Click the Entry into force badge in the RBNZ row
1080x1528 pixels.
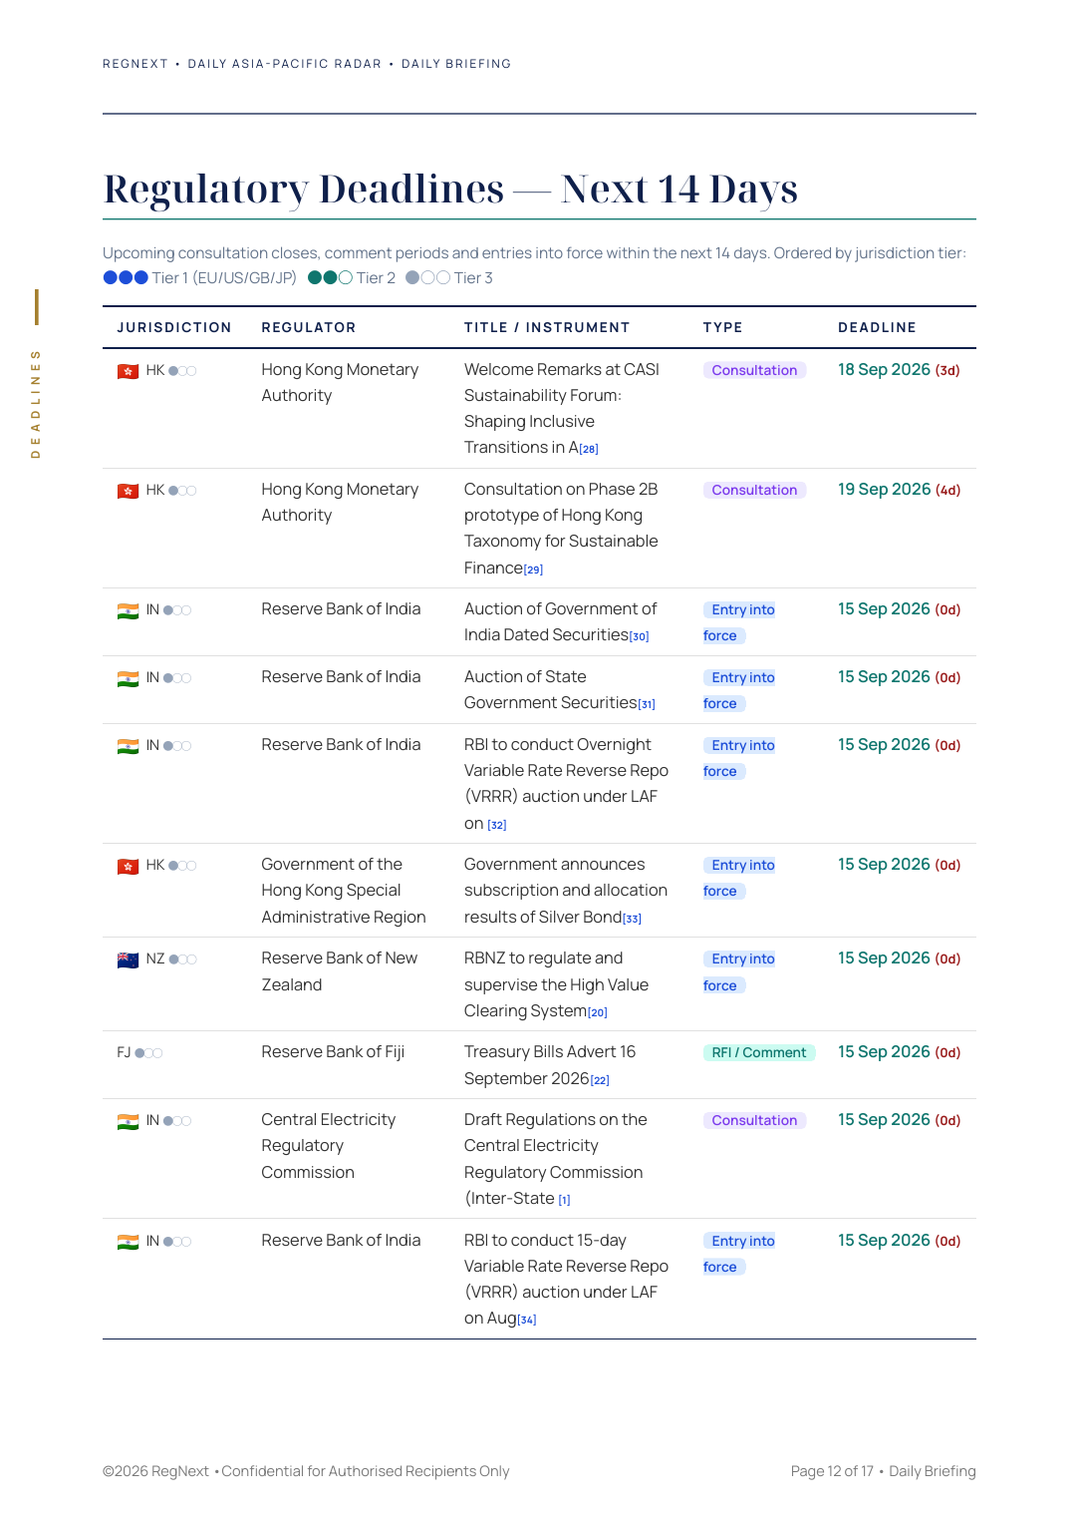[x=740, y=972]
